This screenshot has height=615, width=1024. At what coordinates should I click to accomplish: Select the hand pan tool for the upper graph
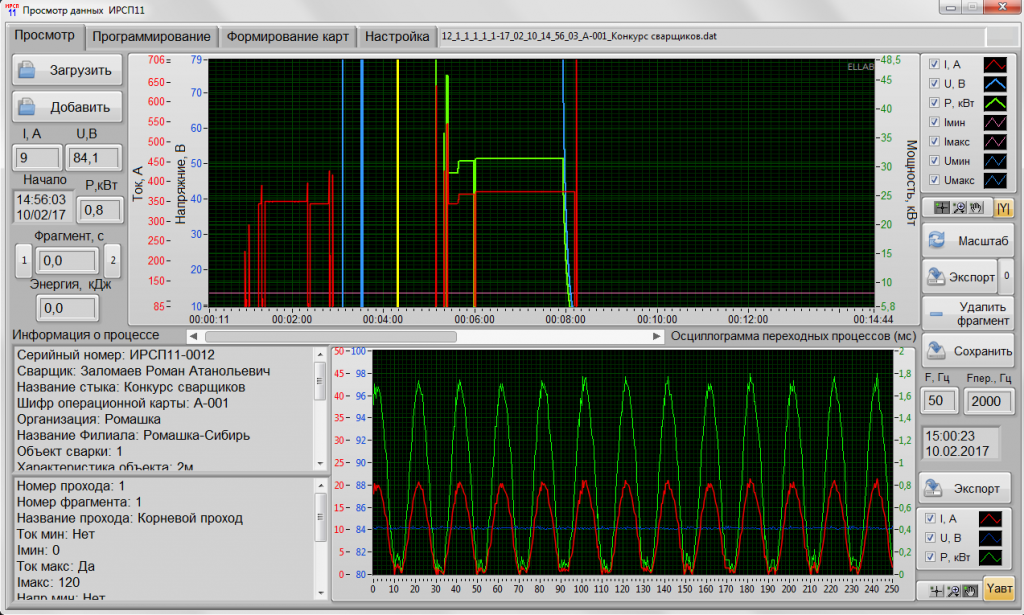[976, 208]
